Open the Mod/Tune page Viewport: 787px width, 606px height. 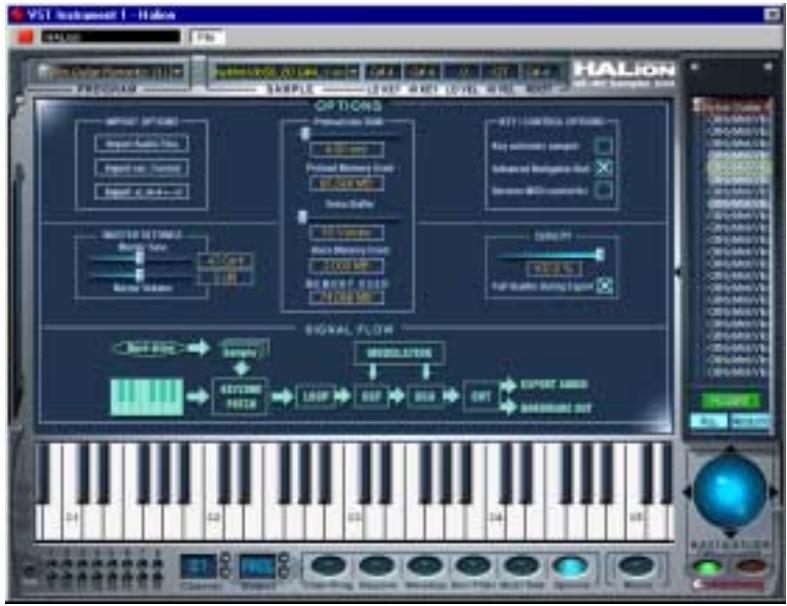(521, 566)
